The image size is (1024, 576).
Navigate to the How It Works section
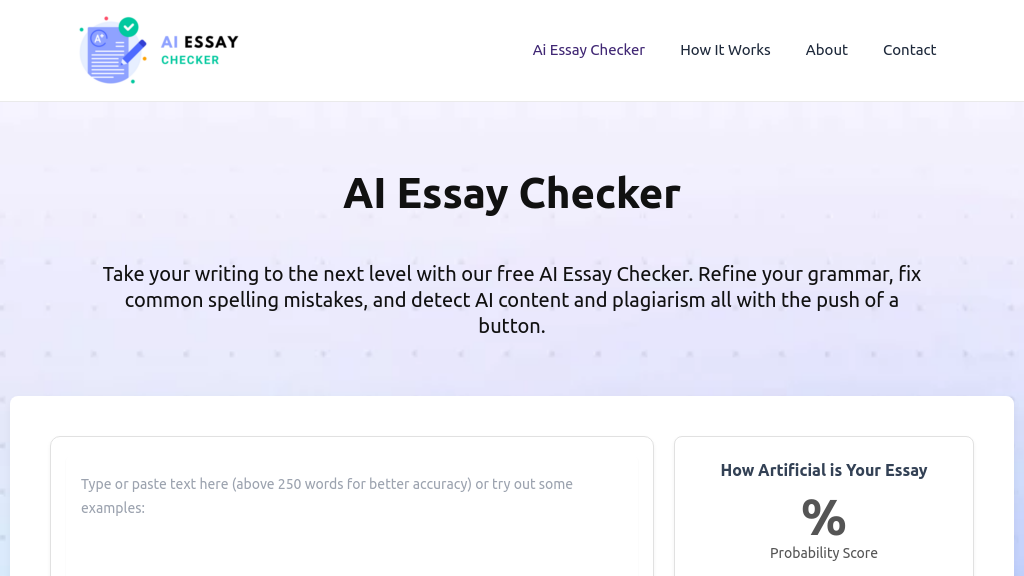click(725, 49)
